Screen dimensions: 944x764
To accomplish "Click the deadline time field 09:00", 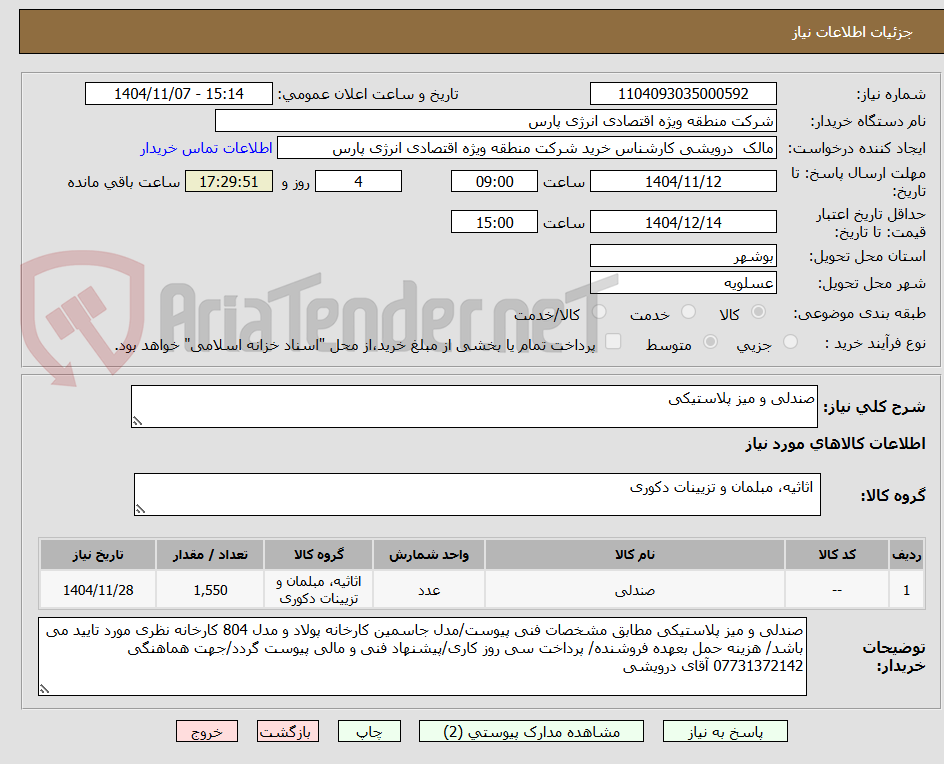I will [494, 181].
